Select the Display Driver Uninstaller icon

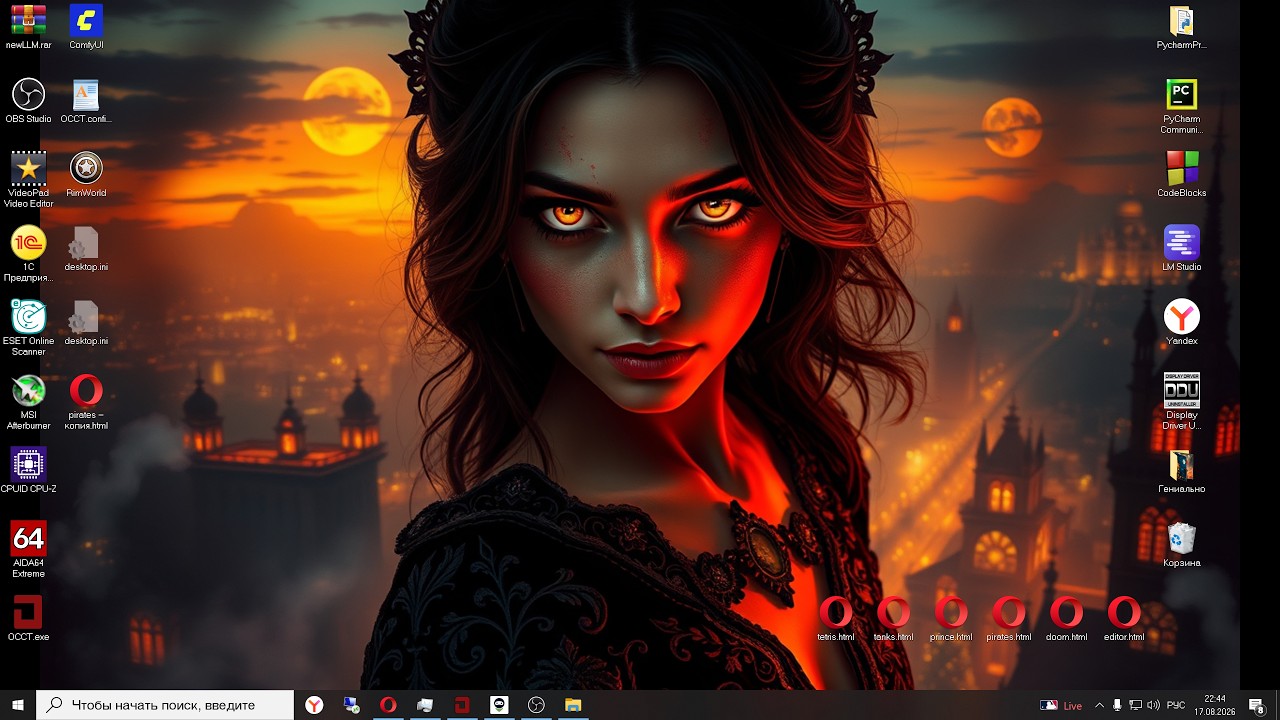(x=1182, y=402)
